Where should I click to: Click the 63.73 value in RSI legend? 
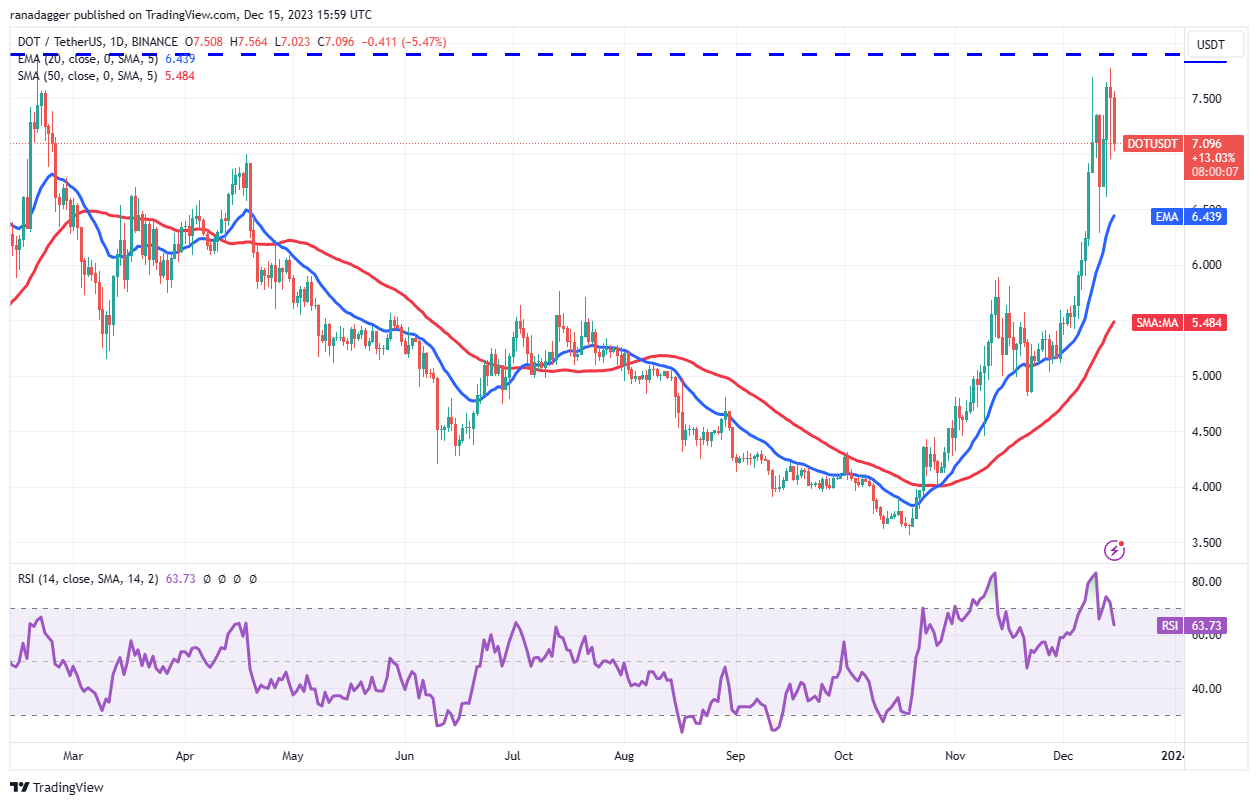coord(180,578)
